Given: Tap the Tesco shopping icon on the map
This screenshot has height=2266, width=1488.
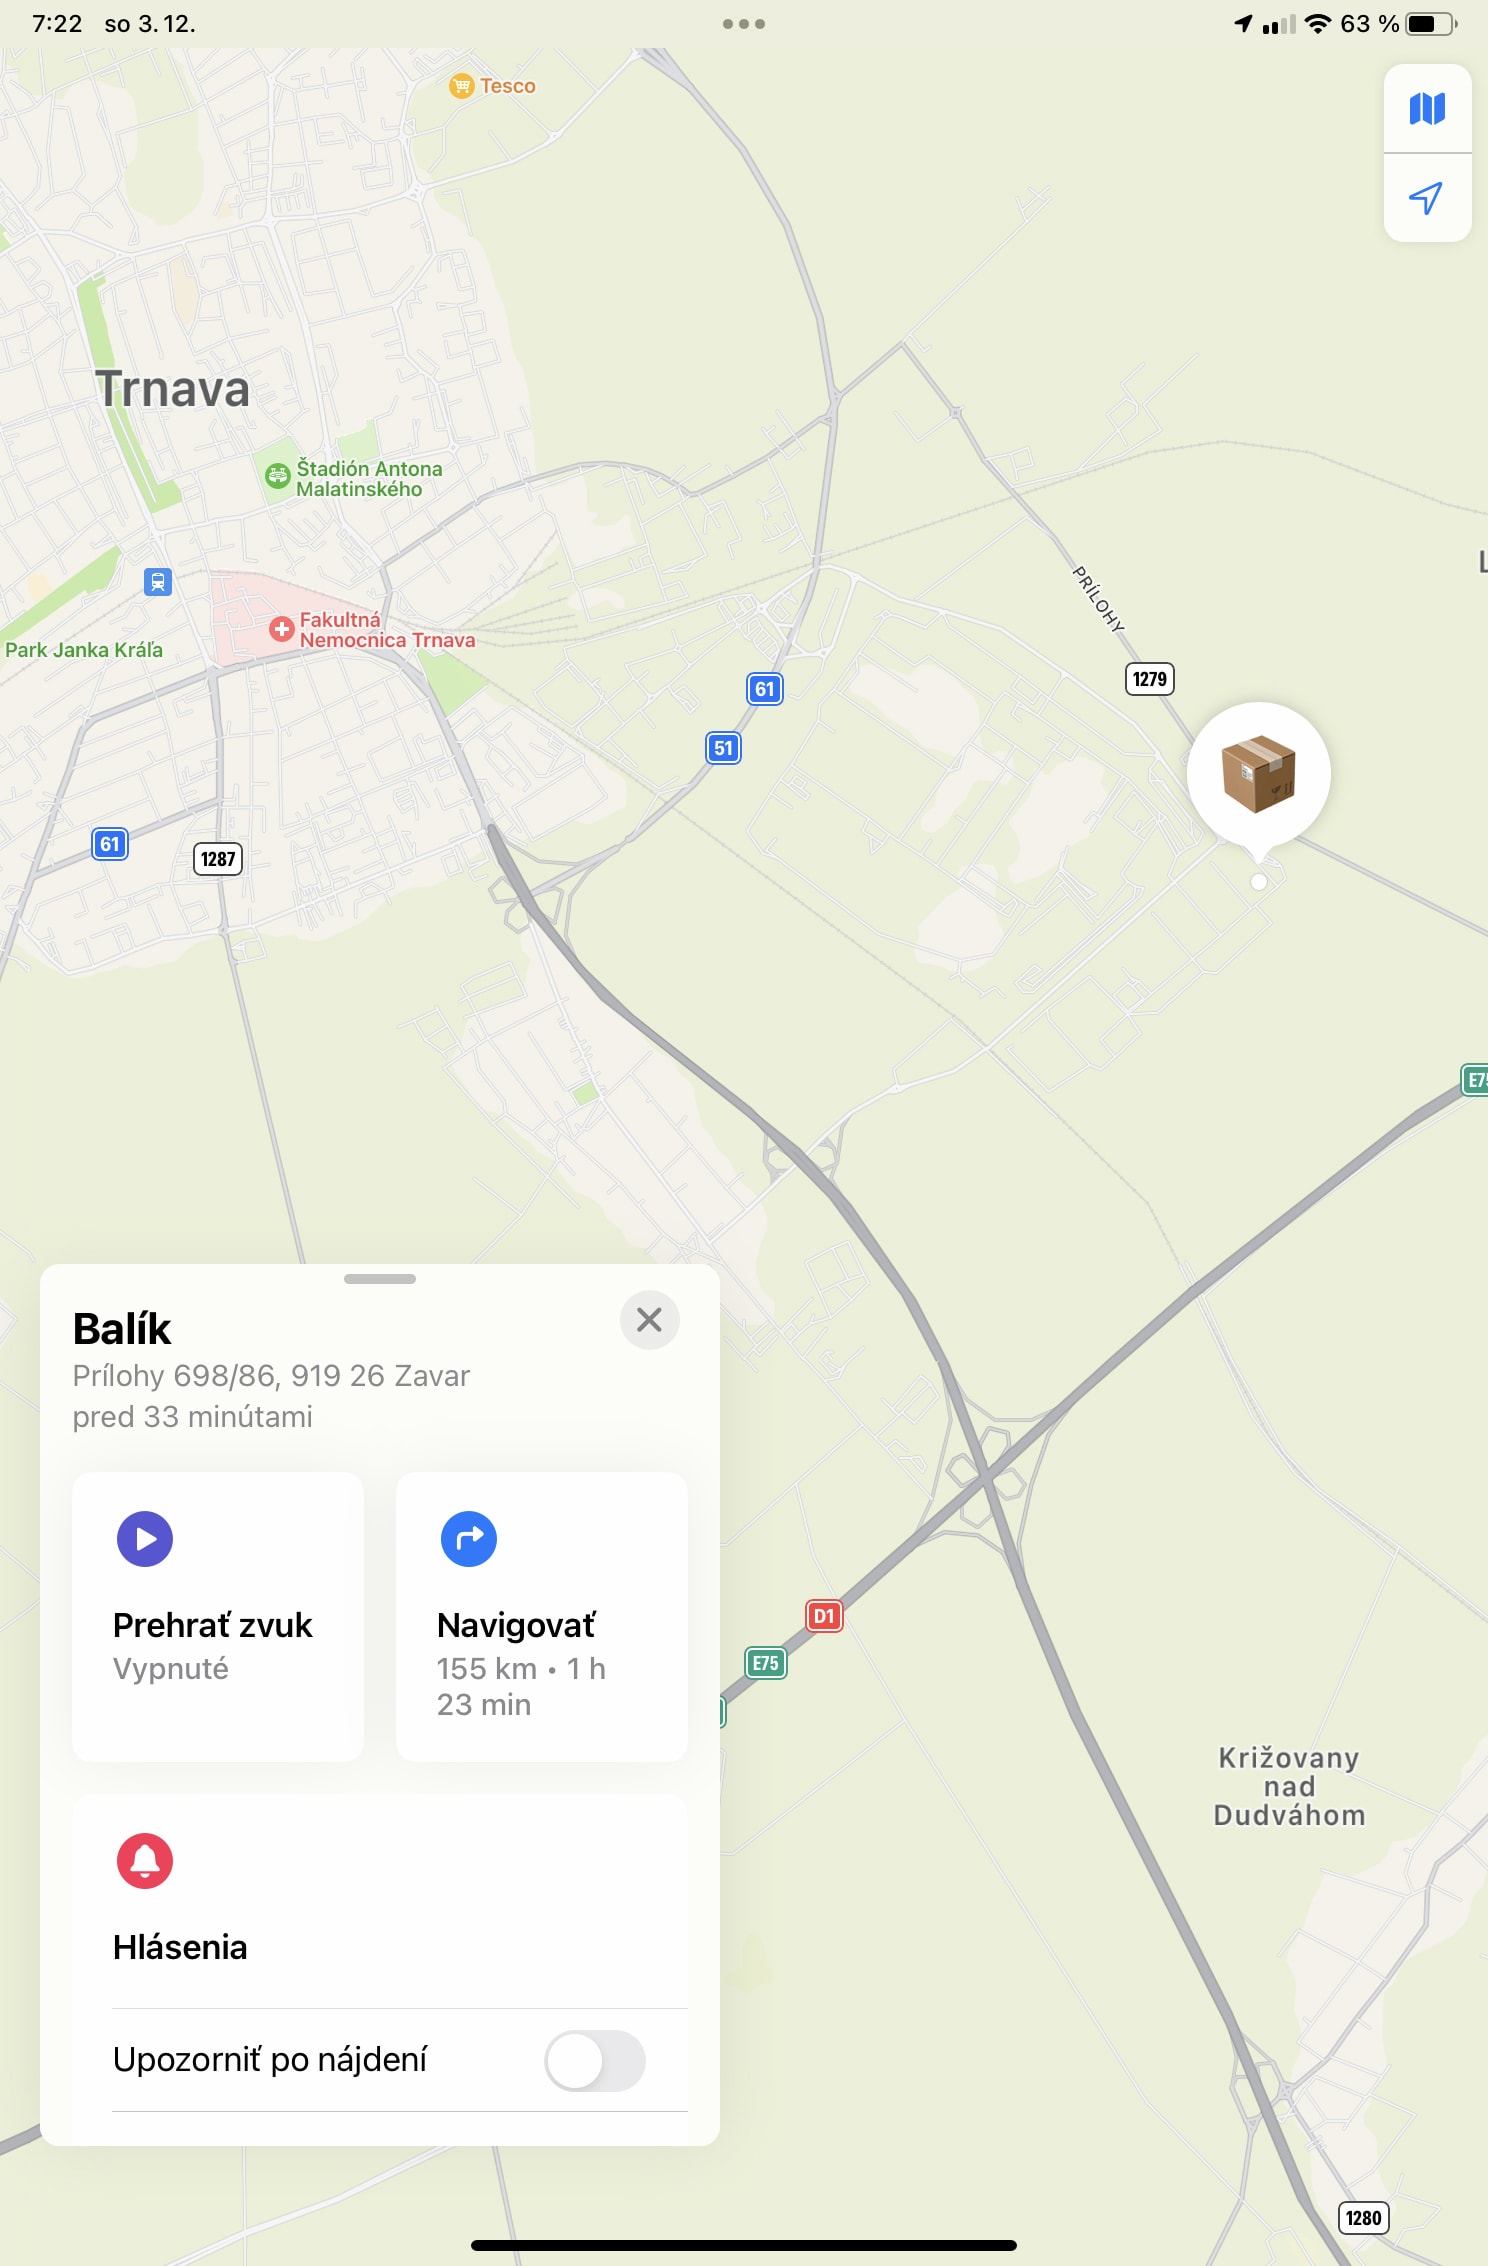Looking at the screenshot, I should click(x=461, y=86).
